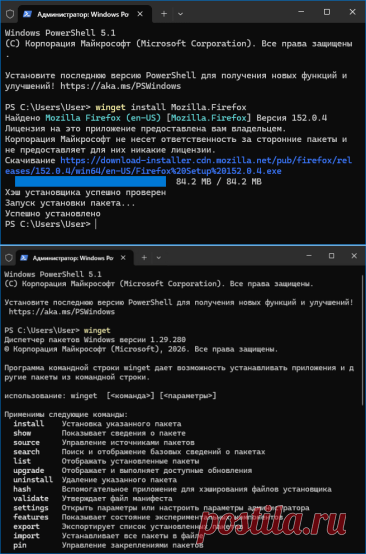
Task: Click PowerShell icon on lower window tab
Action: 24,258
